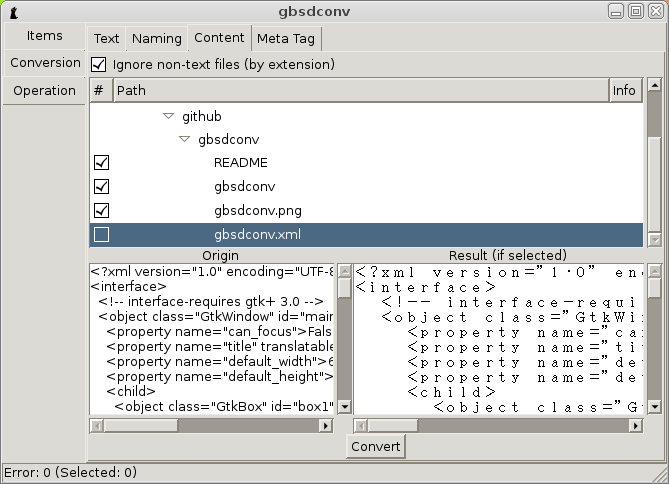Click the Origin label

coord(220,255)
